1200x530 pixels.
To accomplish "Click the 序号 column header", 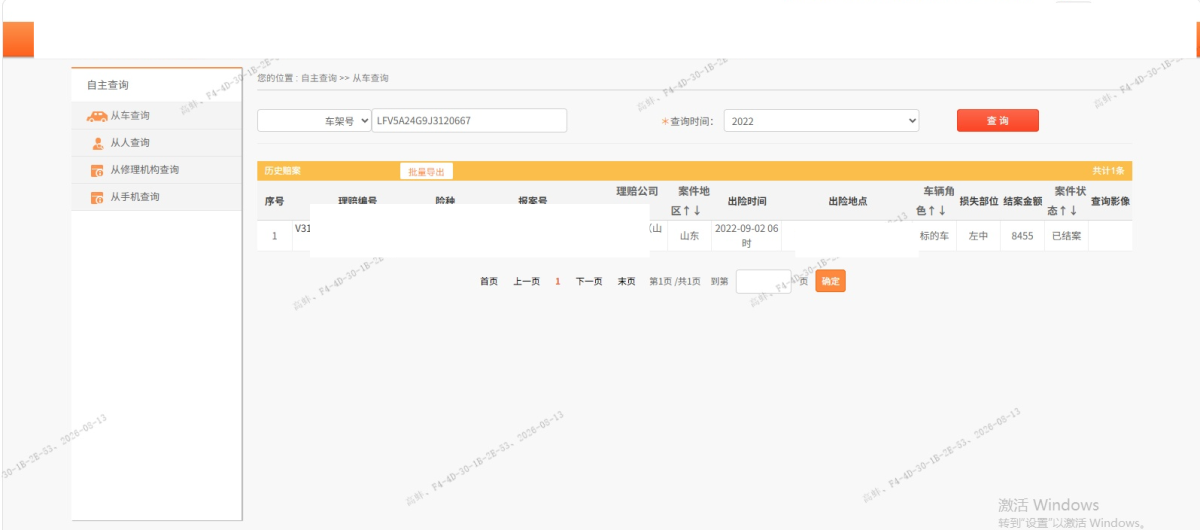I will point(275,201).
